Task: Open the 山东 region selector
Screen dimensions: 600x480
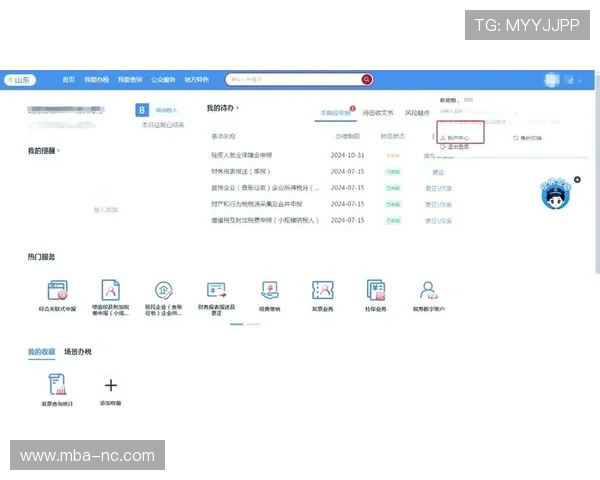Action: tap(20, 80)
